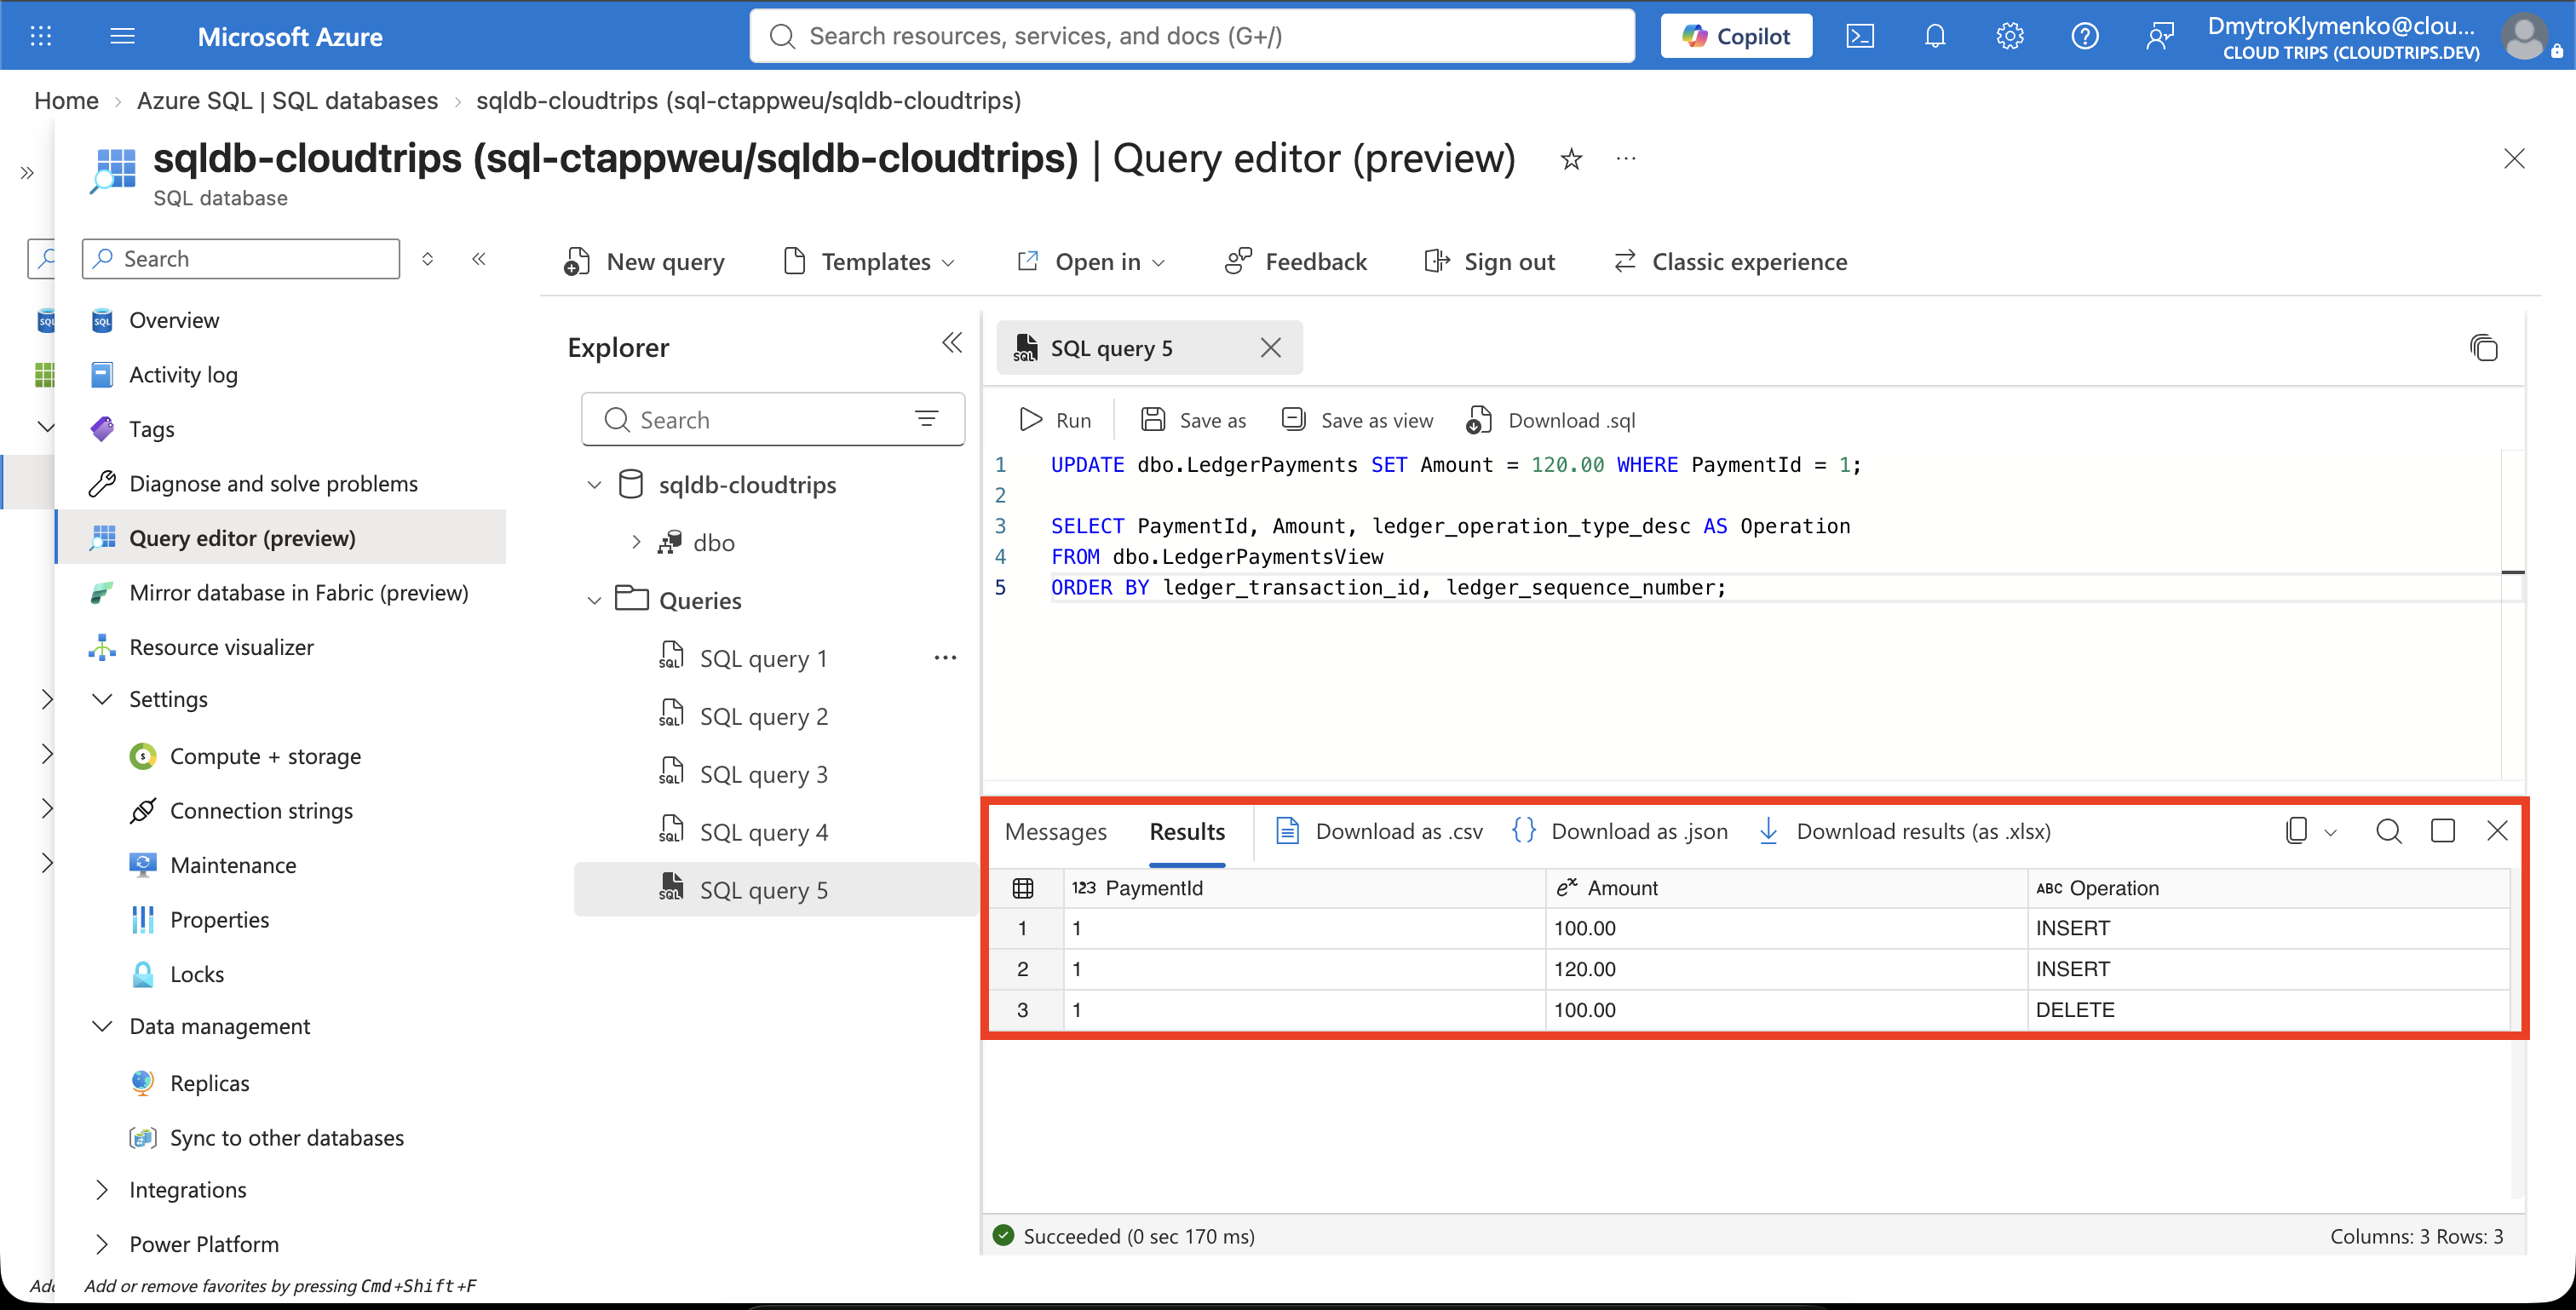
Task: Navigate to Azure SQL | SQL databases breadcrumb
Action: [x=288, y=101]
